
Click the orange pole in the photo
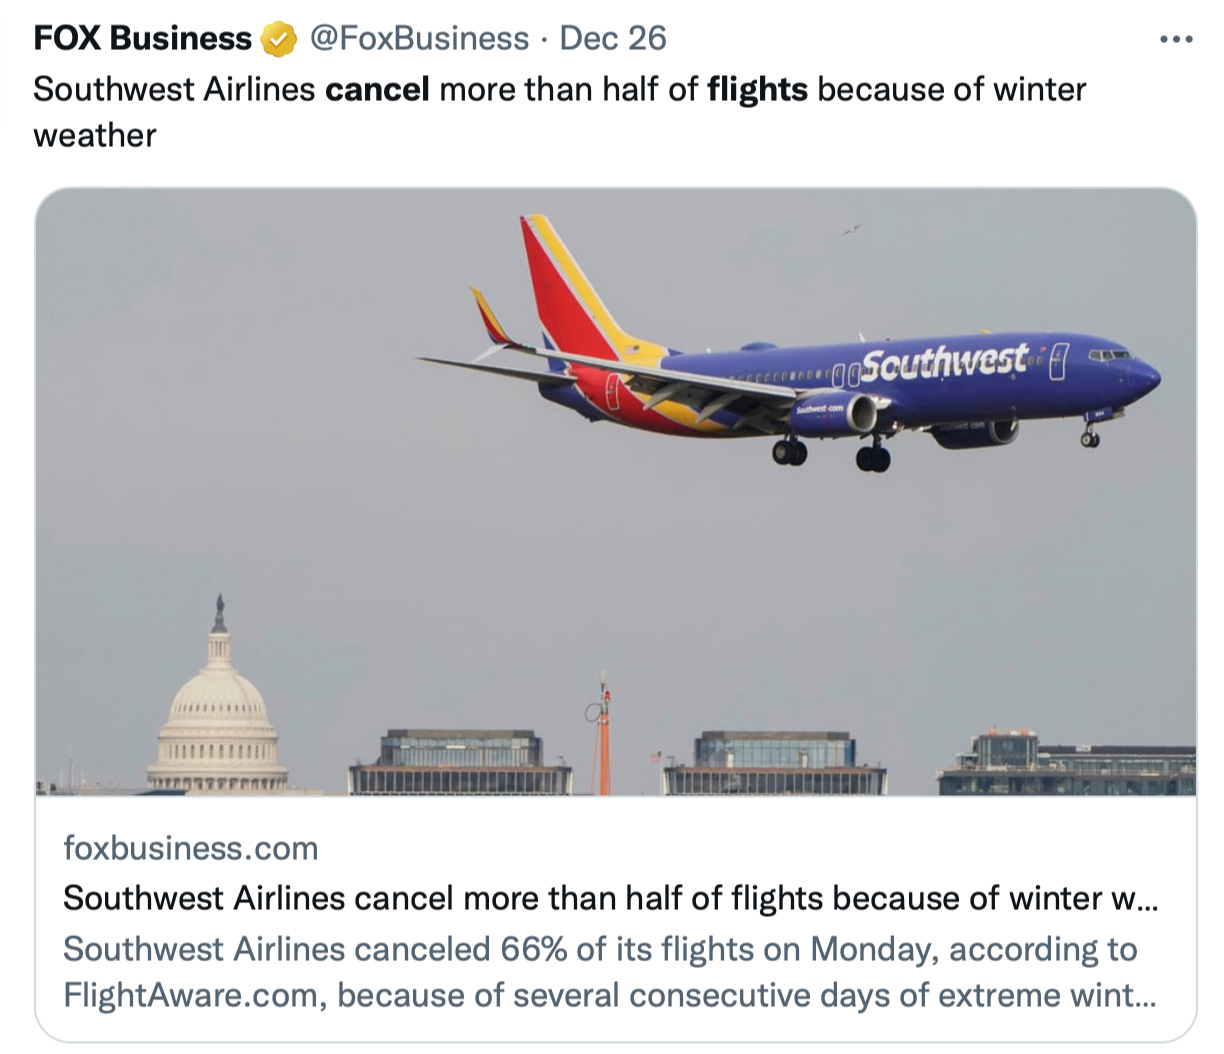pos(604,738)
